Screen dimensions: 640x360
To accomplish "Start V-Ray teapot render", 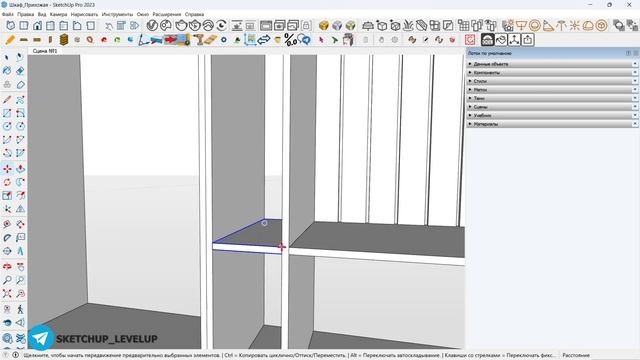I will [181, 25].
